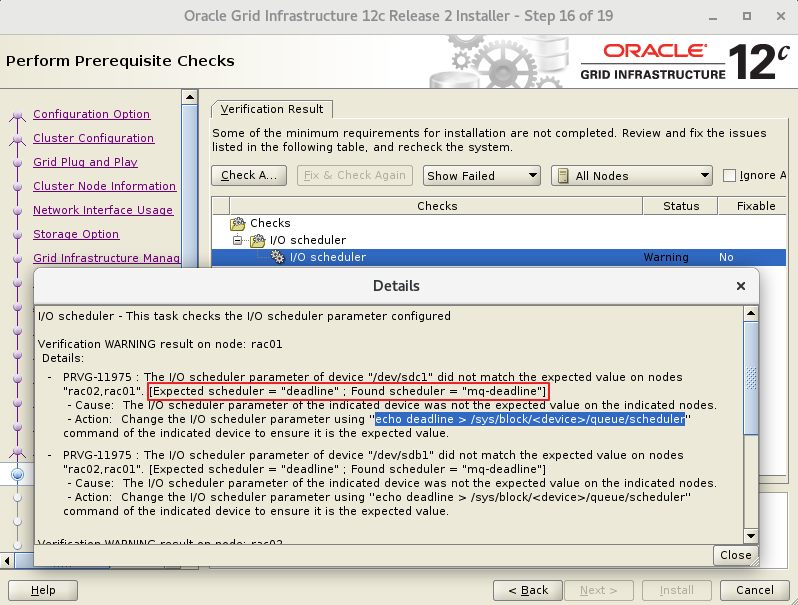Click the Checks folder icon

pyautogui.click(x=238, y=223)
